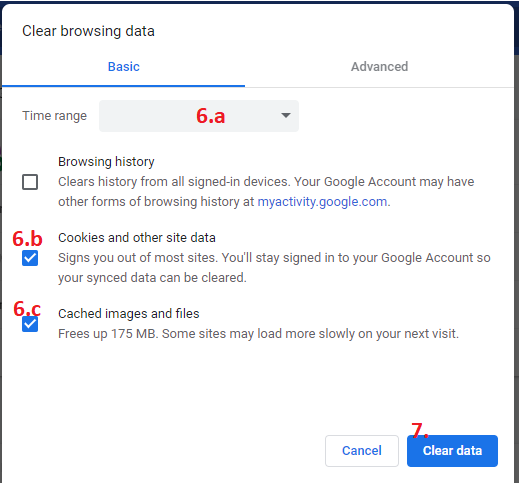Click the 'Clears history from all signed-in devices' text
The image size is (520, 487).
click(266, 192)
